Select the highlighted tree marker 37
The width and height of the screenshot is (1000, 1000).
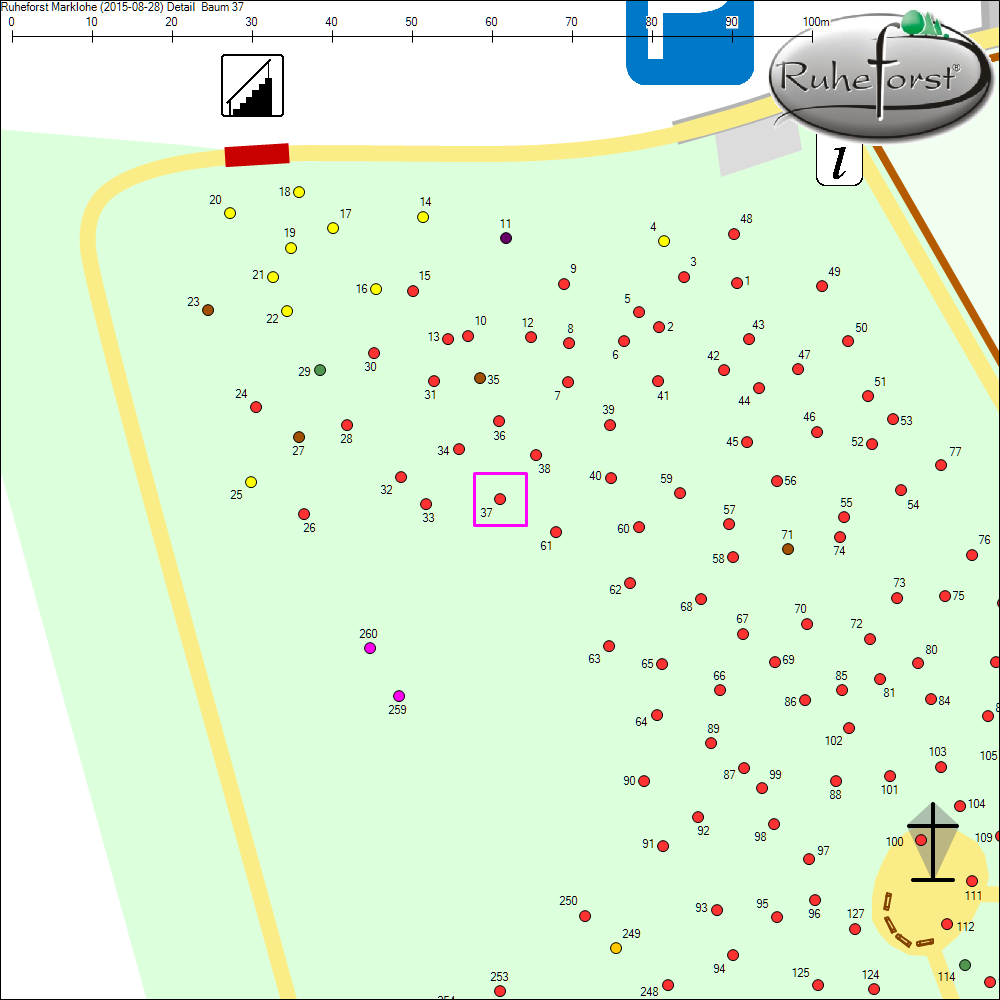click(x=500, y=499)
